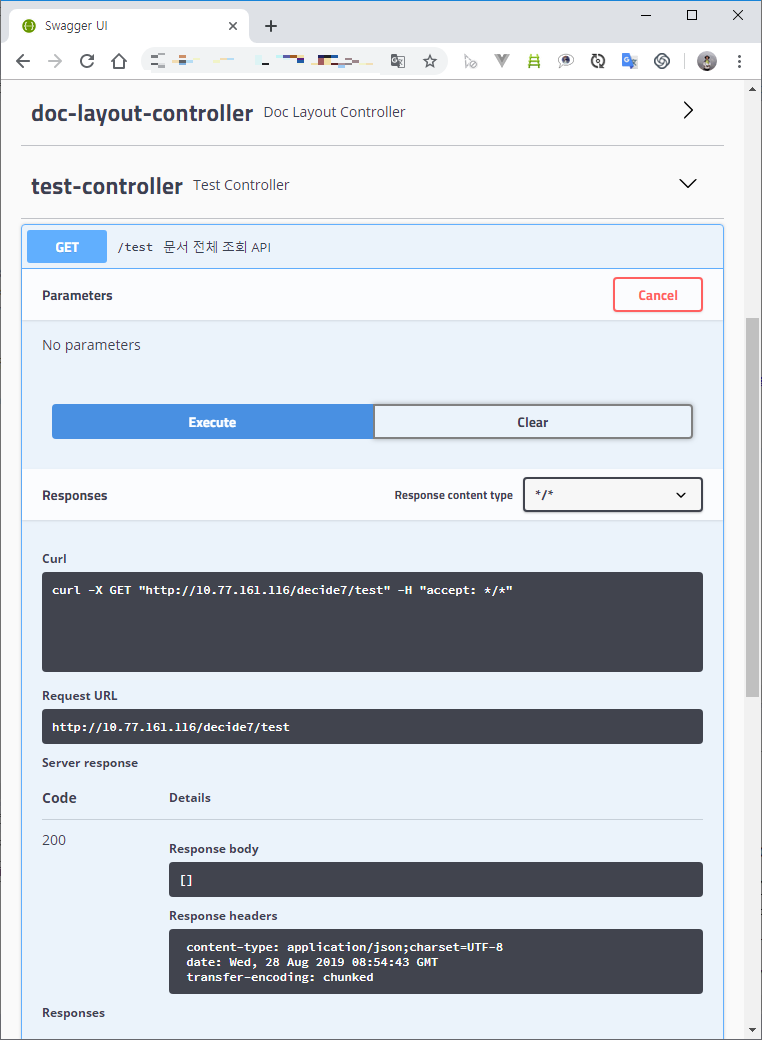This screenshot has width=762, height=1040.
Task: Open a new browser tab
Action: 271,26
